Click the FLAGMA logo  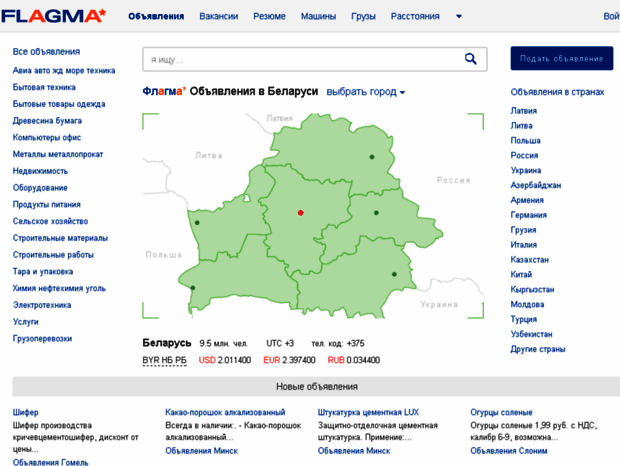pyautogui.click(x=53, y=16)
